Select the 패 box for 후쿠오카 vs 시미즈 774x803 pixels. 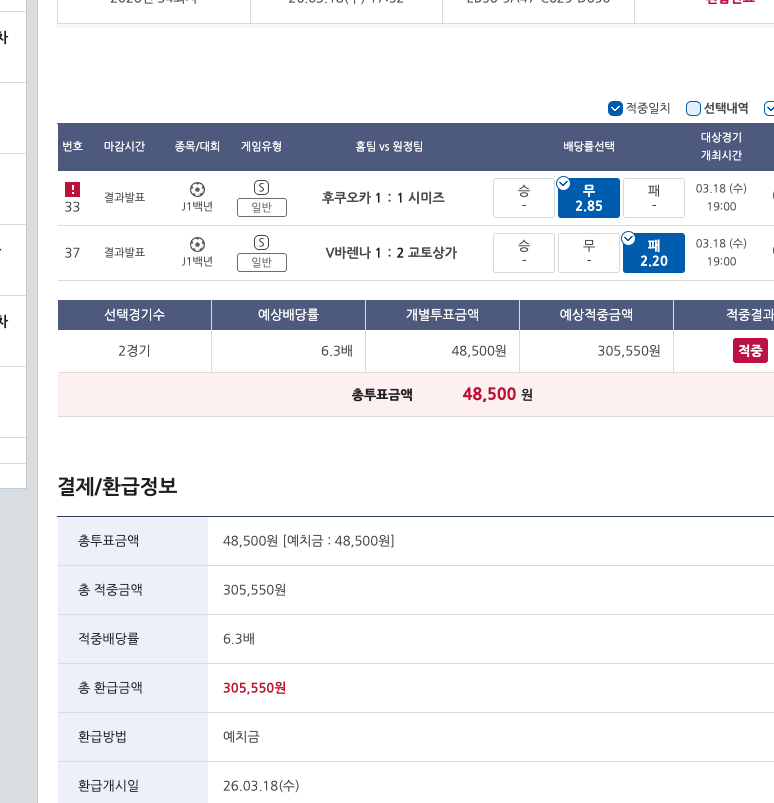tap(654, 198)
